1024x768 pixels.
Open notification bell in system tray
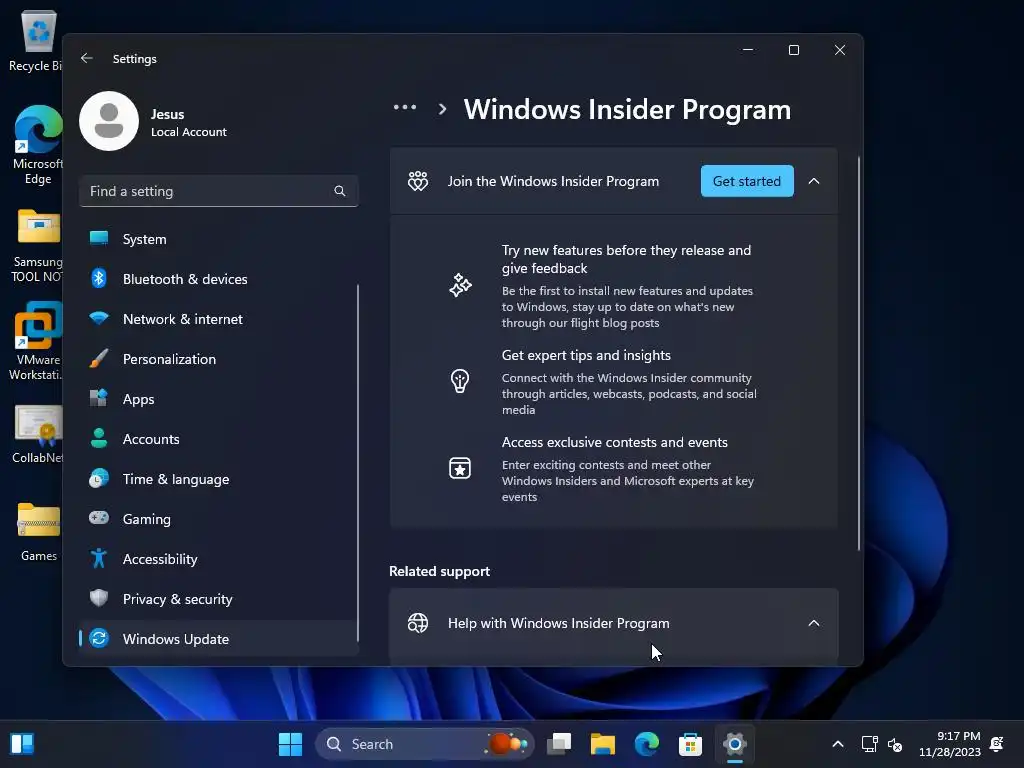(x=997, y=744)
